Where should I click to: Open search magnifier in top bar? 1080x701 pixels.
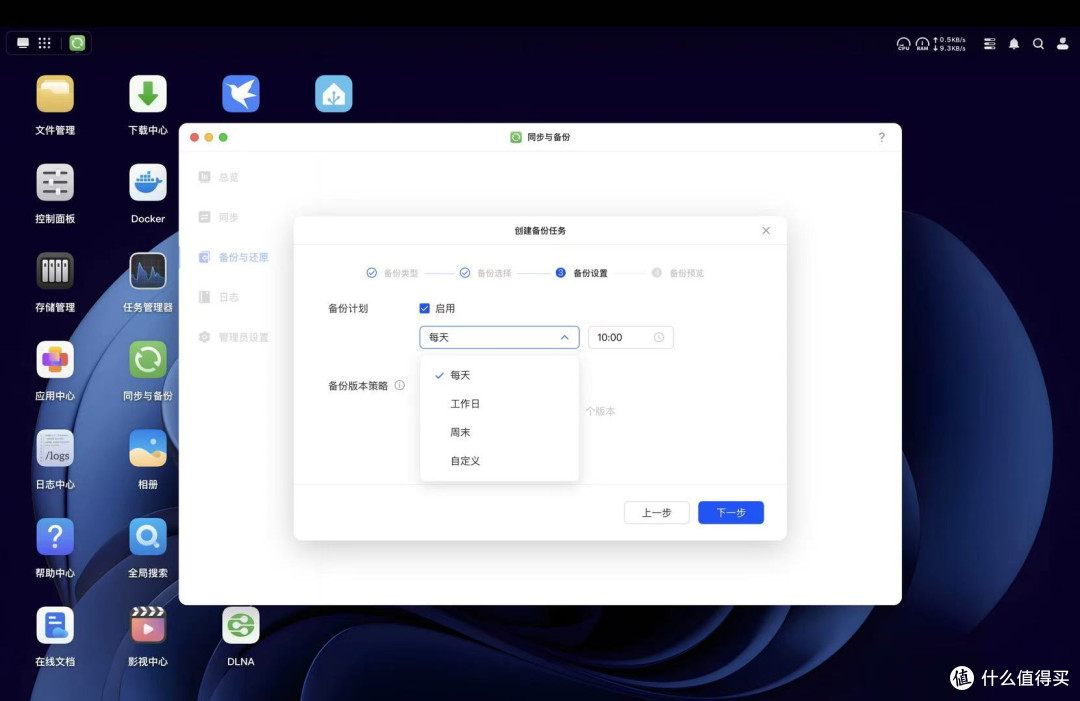[1038, 44]
